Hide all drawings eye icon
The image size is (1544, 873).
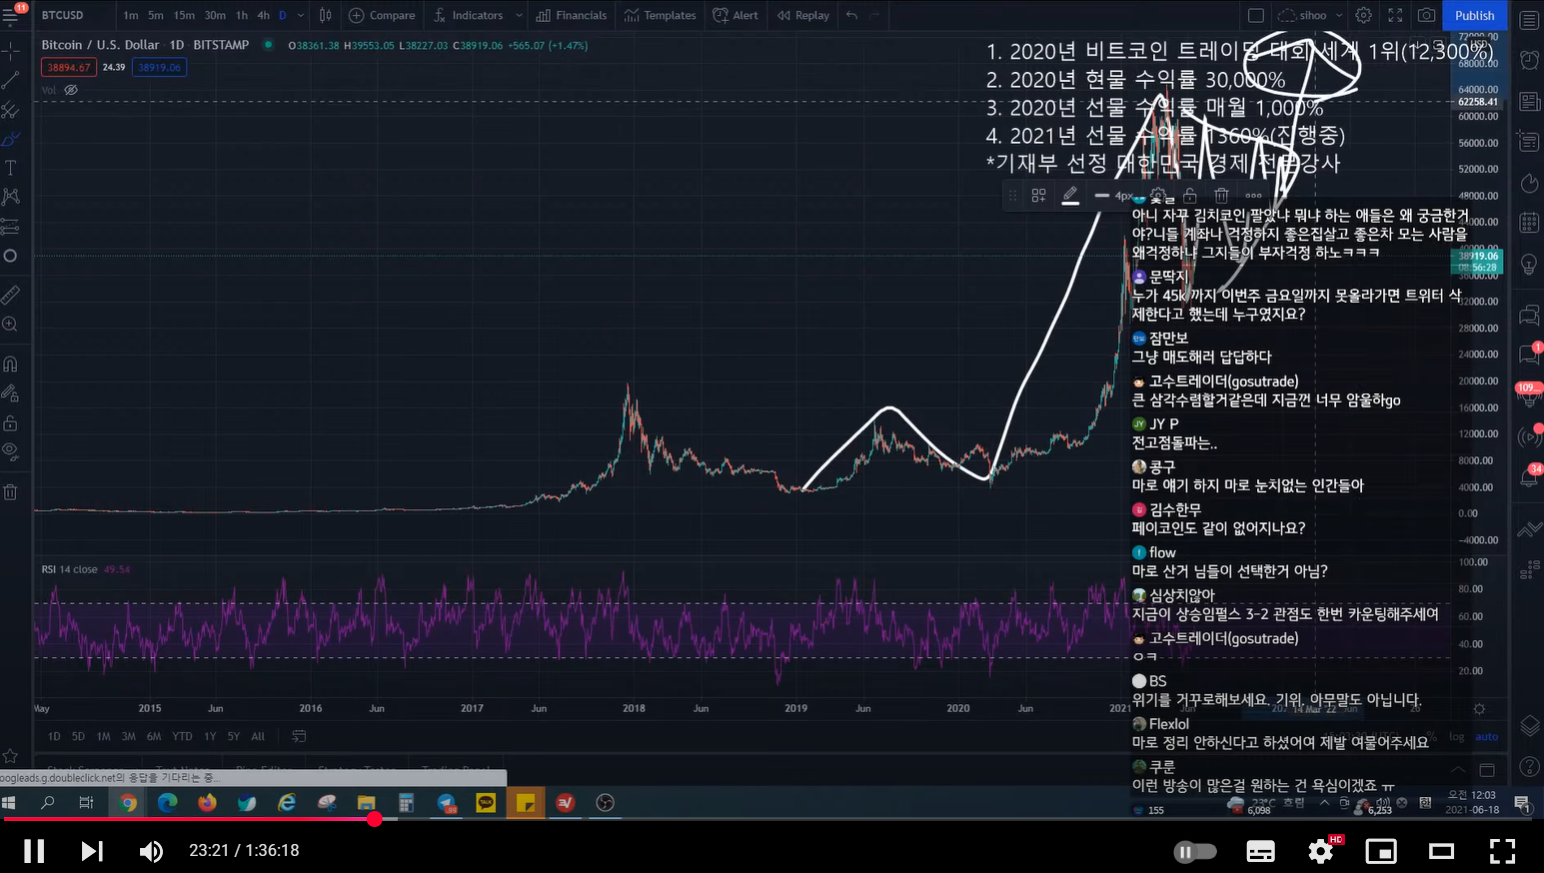[x=11, y=451]
